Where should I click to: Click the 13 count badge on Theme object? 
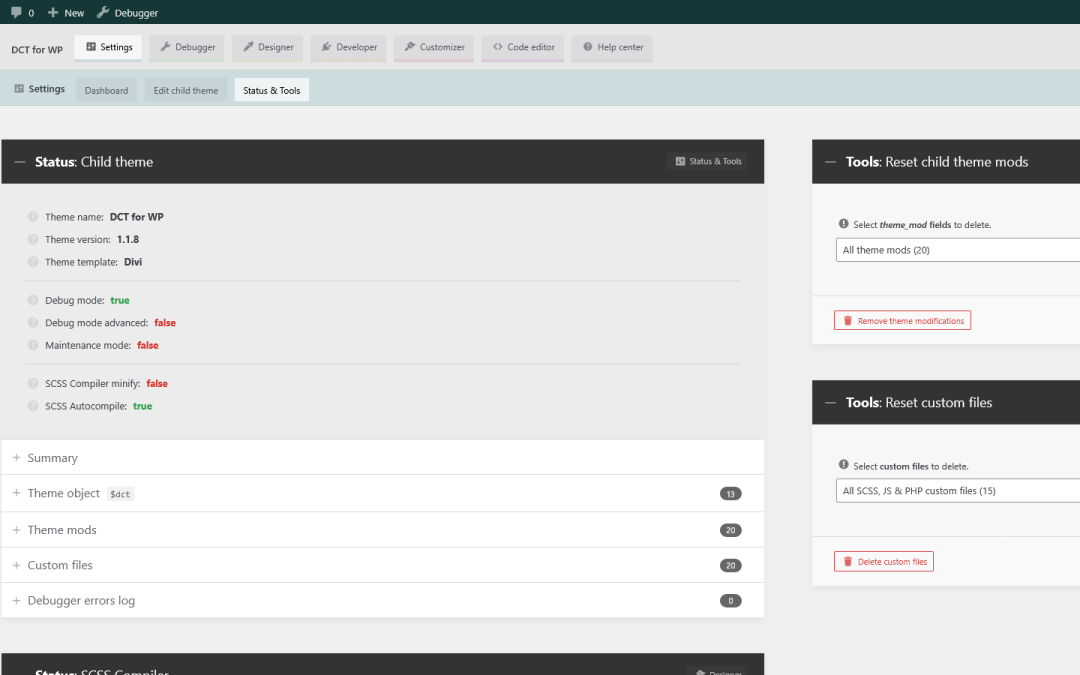pos(731,494)
